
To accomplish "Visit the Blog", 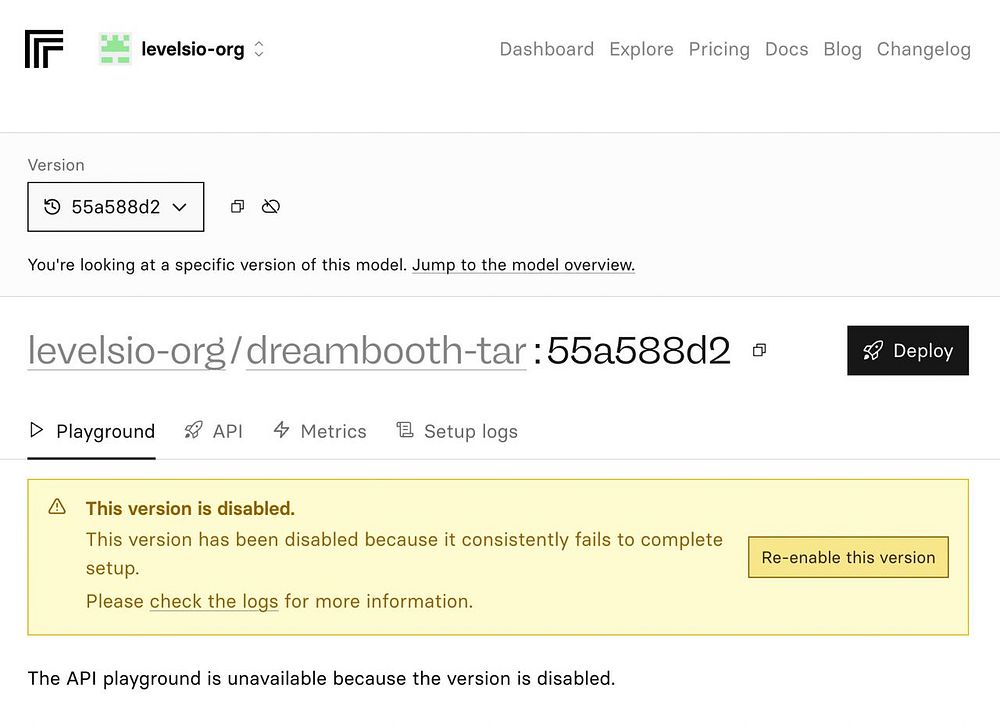I will click(x=842, y=49).
